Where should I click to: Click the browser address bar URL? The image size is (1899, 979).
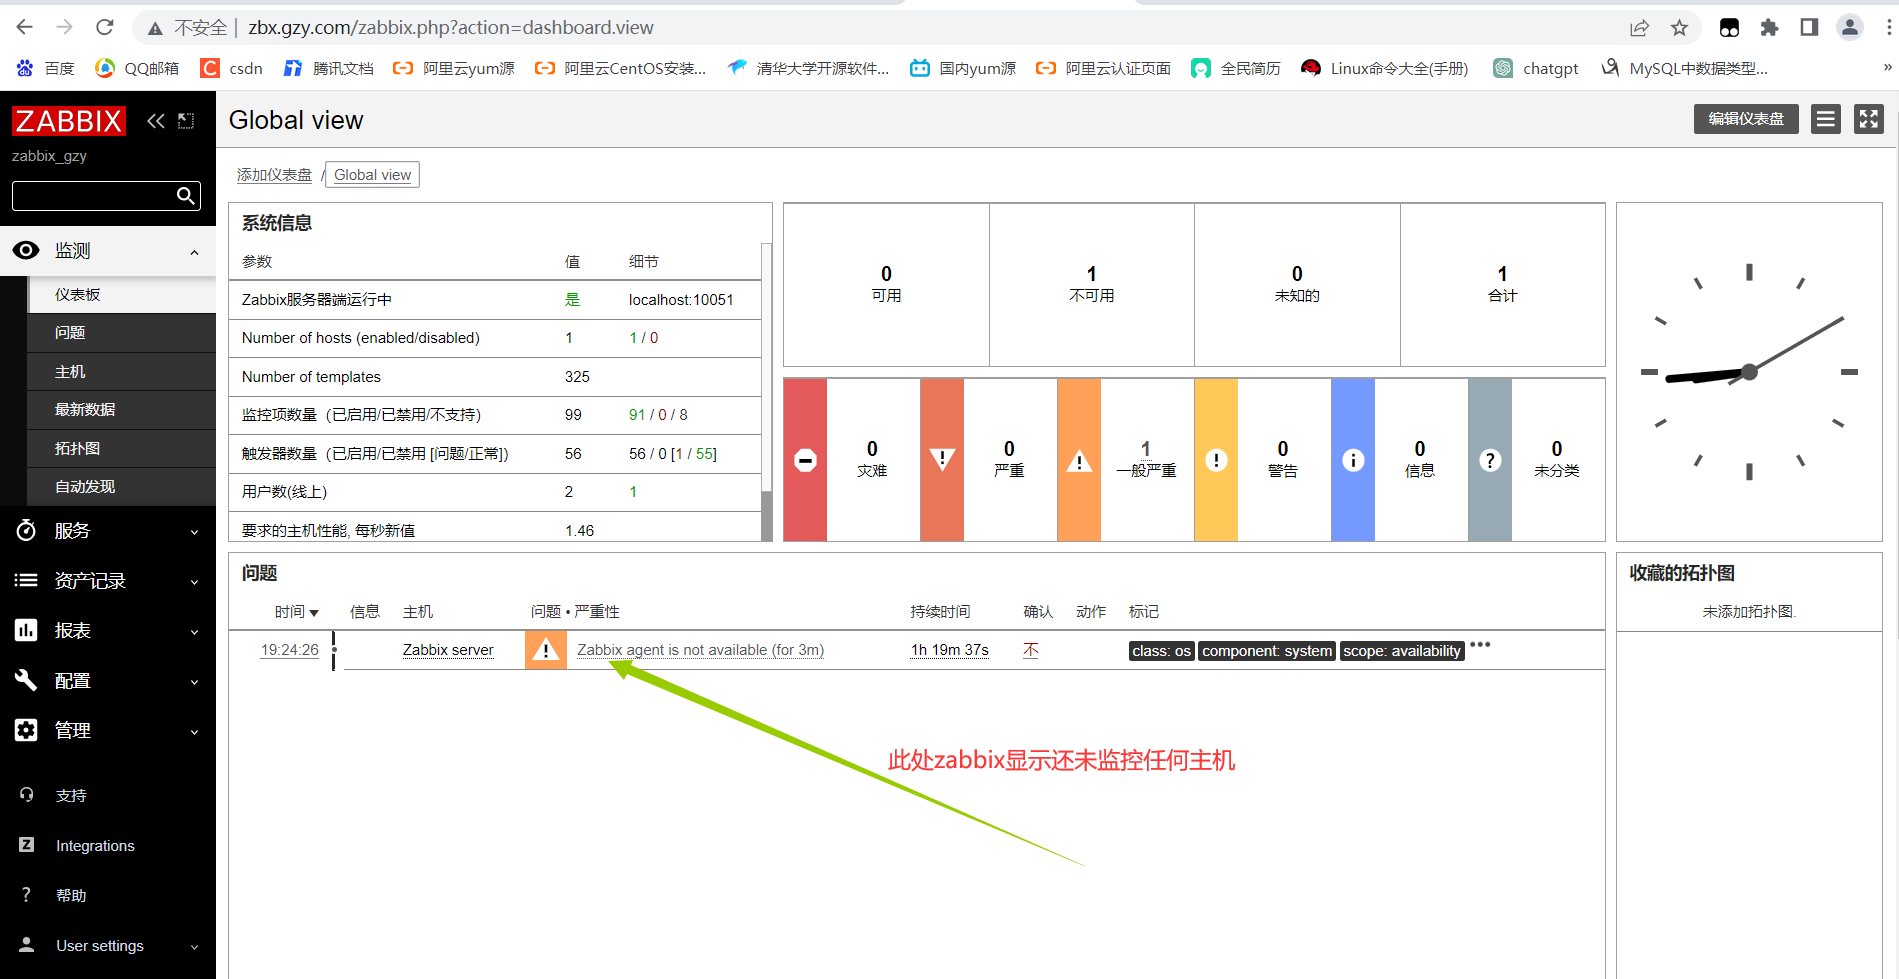(x=451, y=28)
